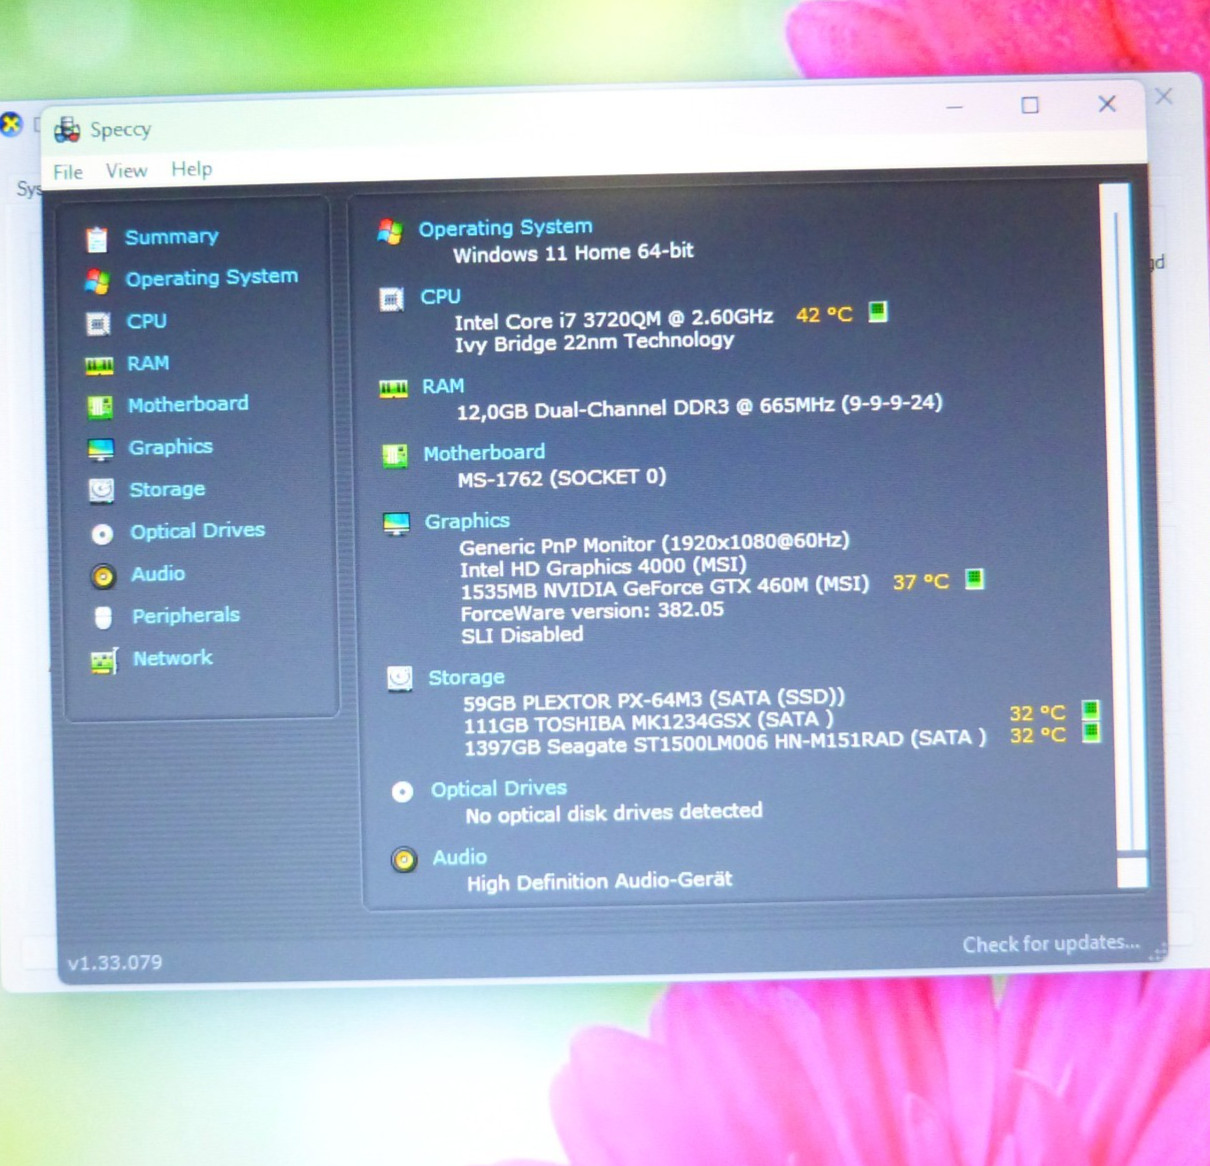Select Summary in the sidebar

(171, 237)
